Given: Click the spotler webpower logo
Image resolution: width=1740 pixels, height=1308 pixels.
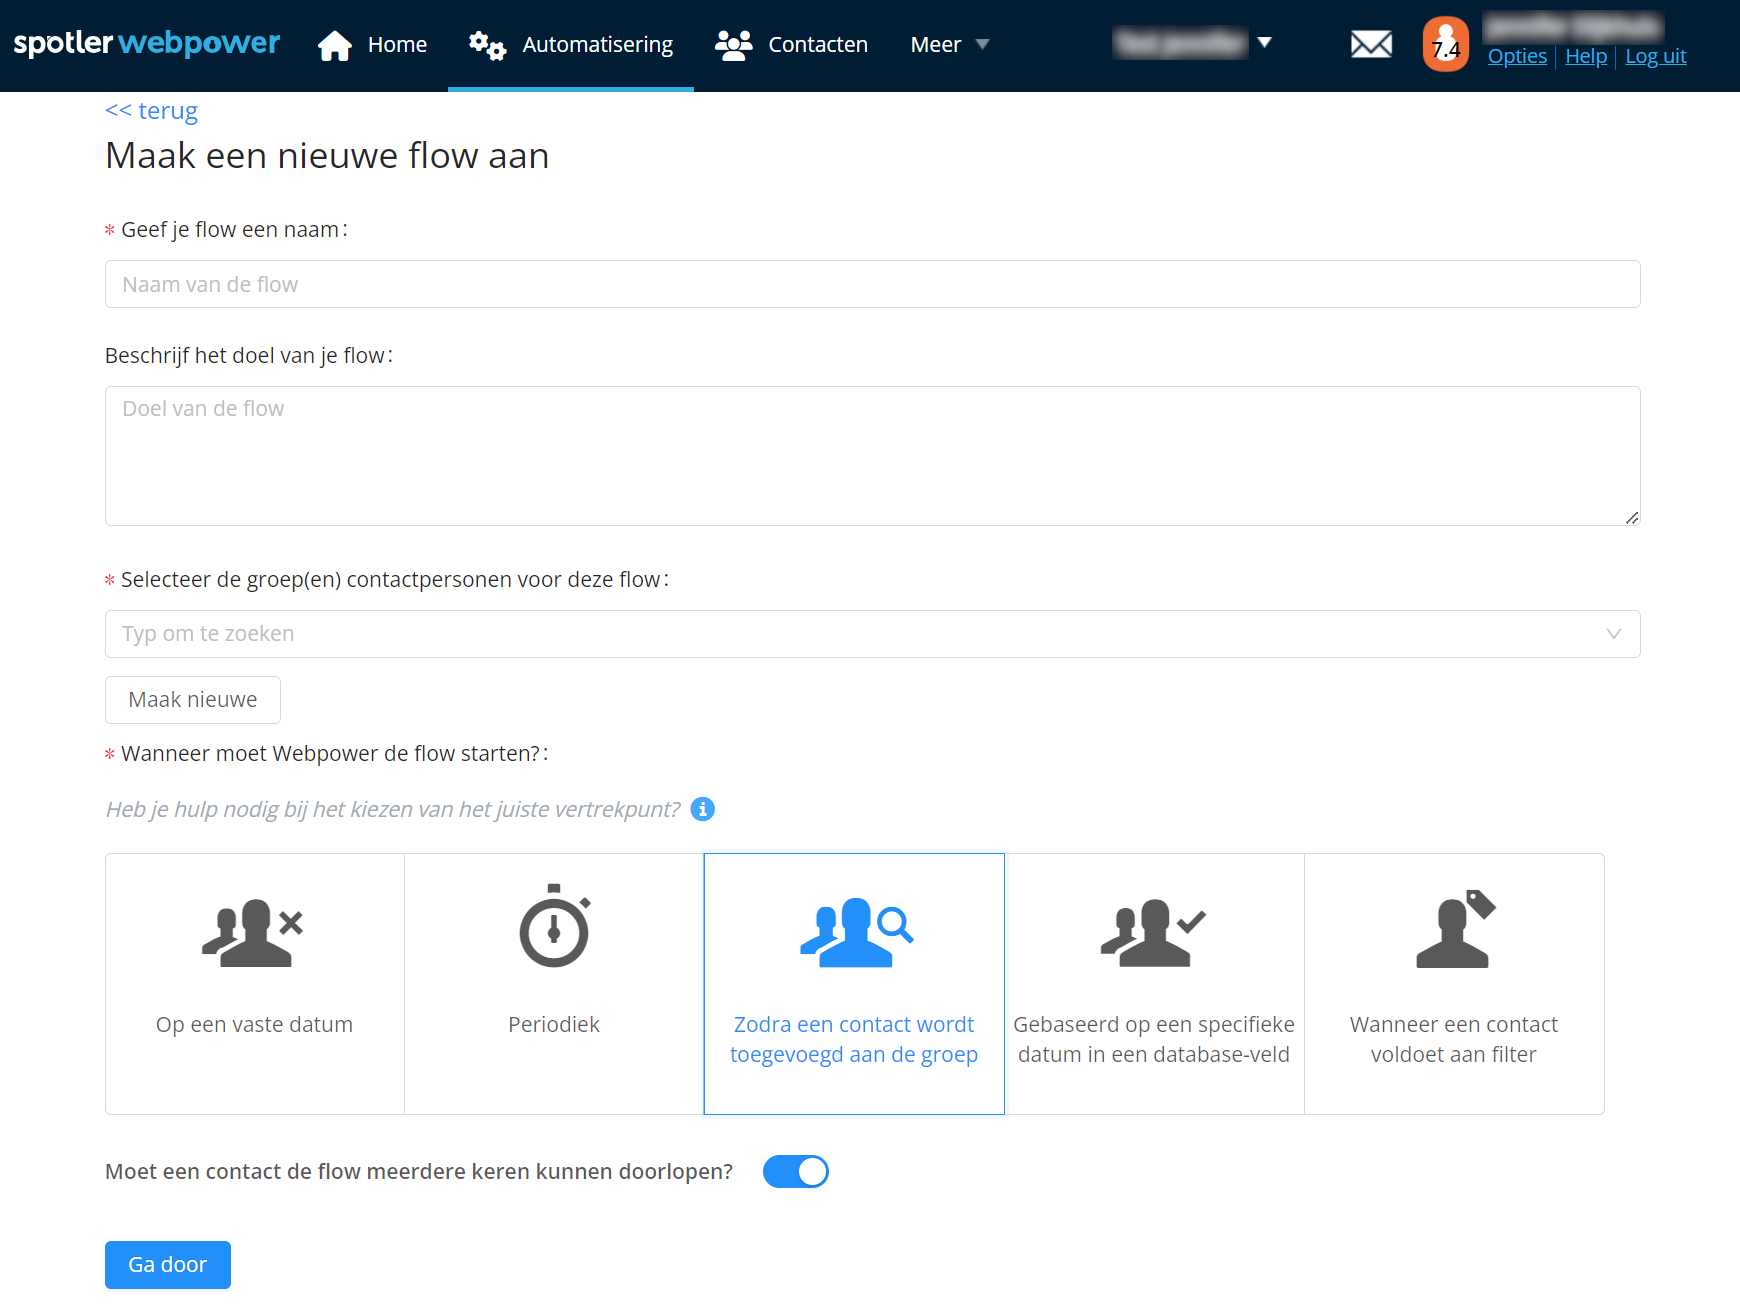Looking at the screenshot, I should 147,43.
